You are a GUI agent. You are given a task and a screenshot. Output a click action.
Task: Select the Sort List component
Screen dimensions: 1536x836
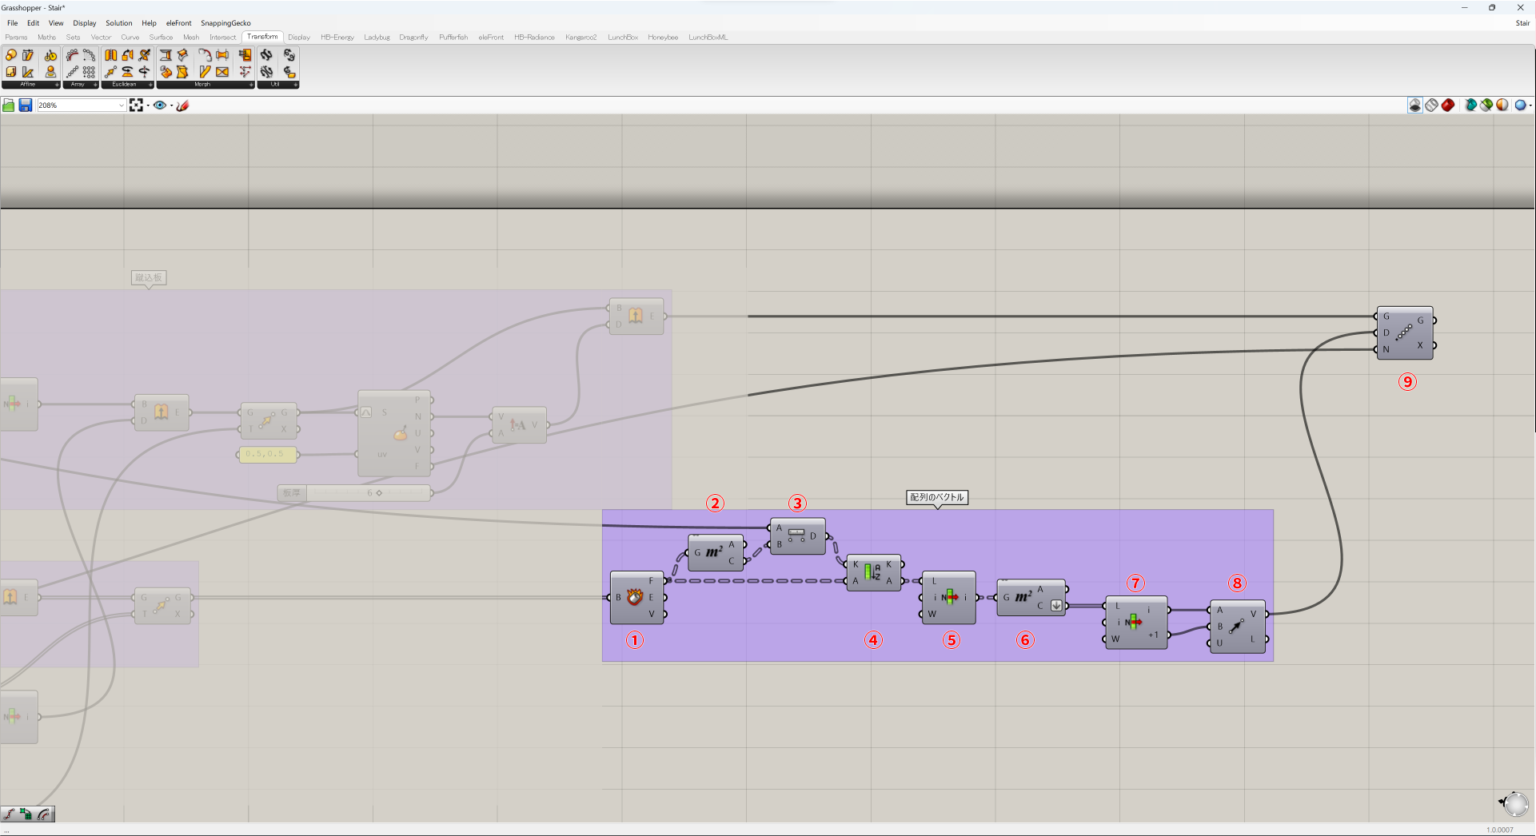tap(873, 573)
